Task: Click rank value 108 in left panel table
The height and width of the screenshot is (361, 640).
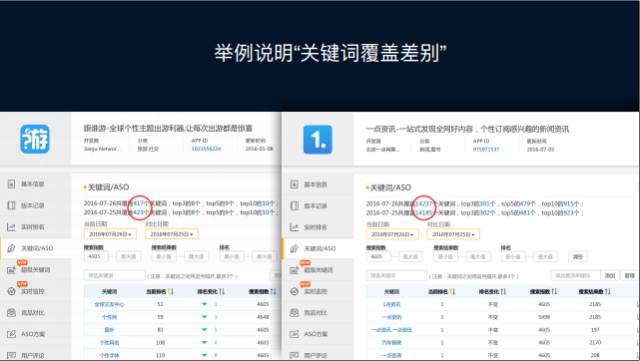Action: 160,342
